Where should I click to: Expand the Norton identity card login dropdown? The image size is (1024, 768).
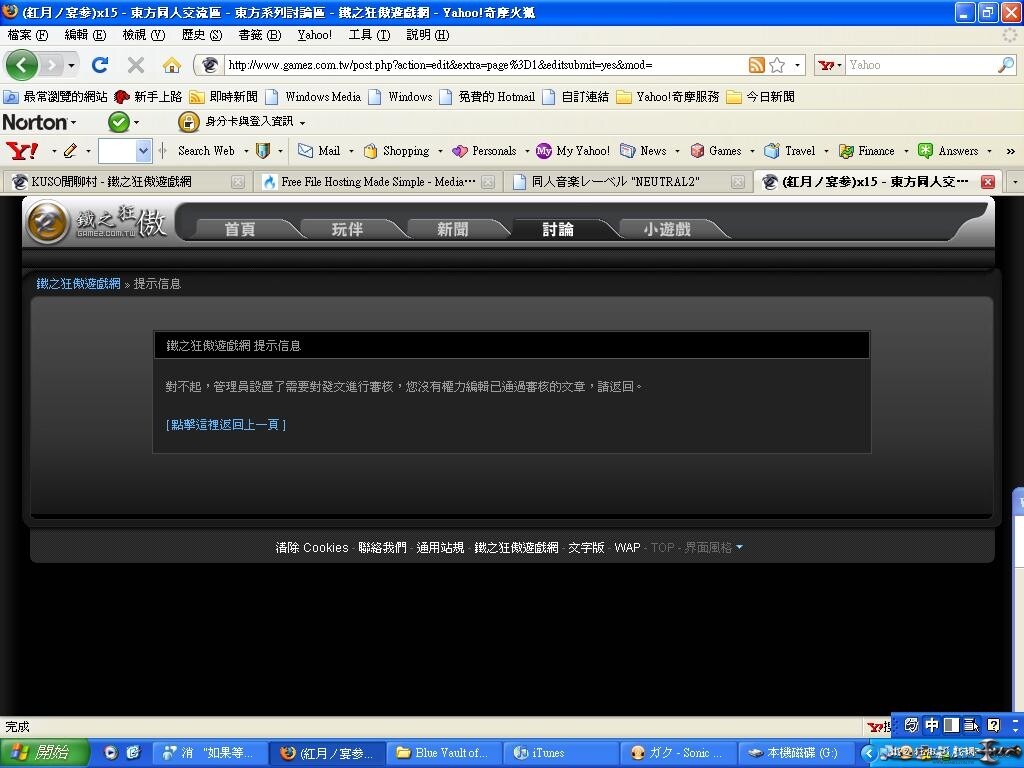302,122
